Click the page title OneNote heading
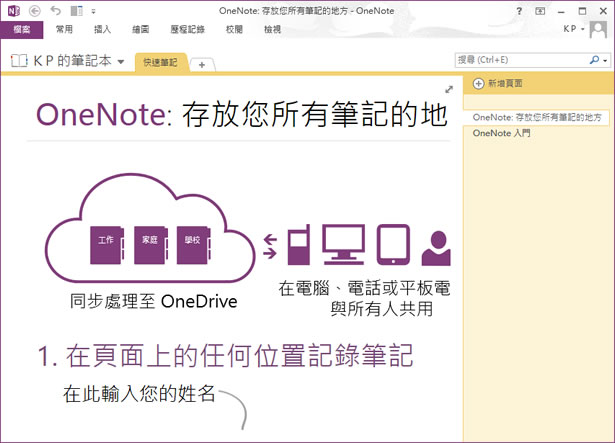Image resolution: width=615 pixels, height=443 pixels. click(242, 114)
